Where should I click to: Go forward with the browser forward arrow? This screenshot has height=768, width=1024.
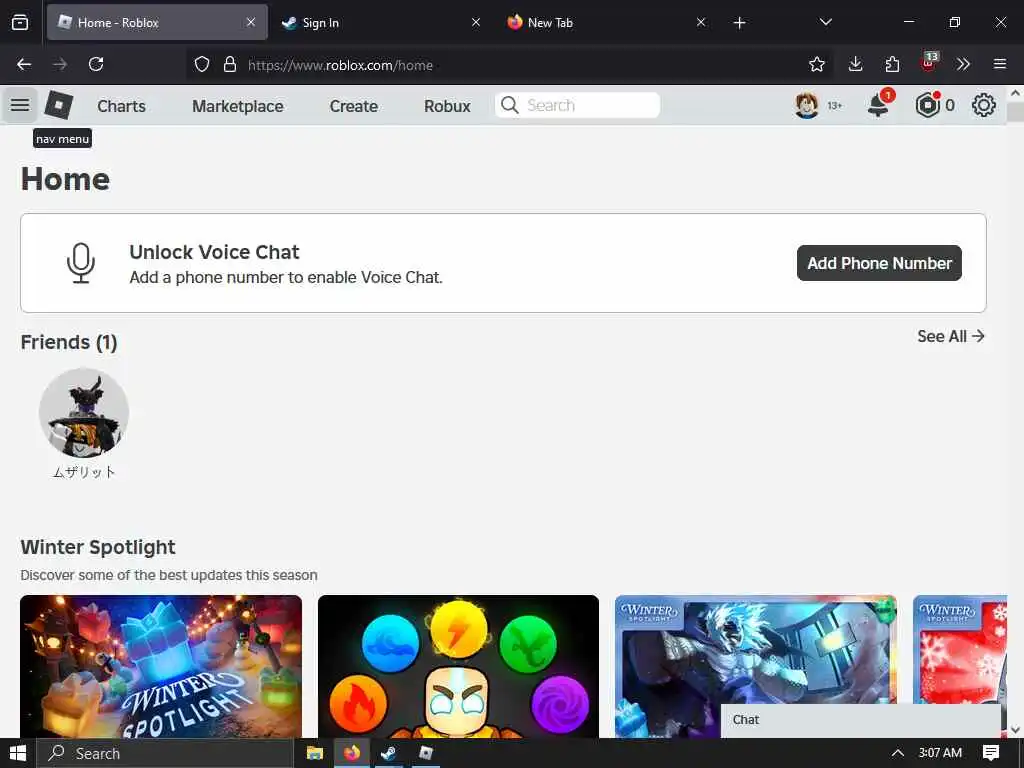coord(60,64)
